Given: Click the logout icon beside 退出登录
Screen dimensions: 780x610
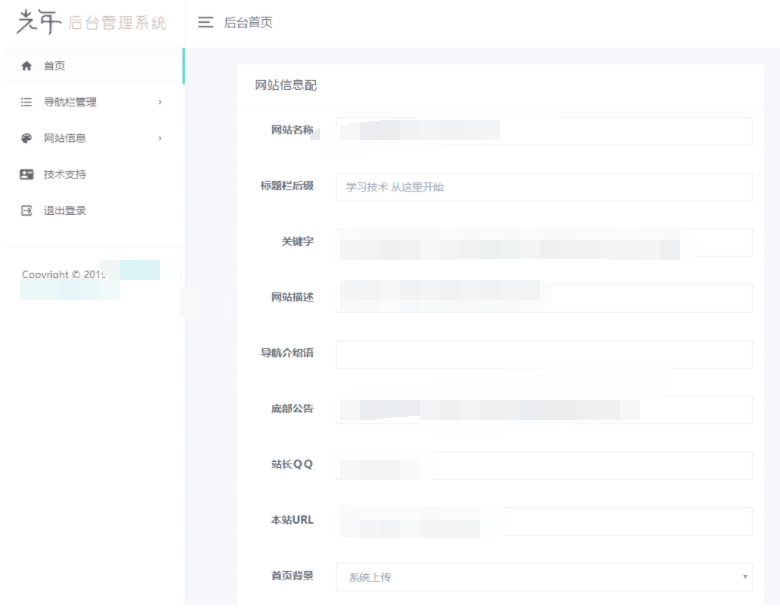Looking at the screenshot, I should [27, 211].
